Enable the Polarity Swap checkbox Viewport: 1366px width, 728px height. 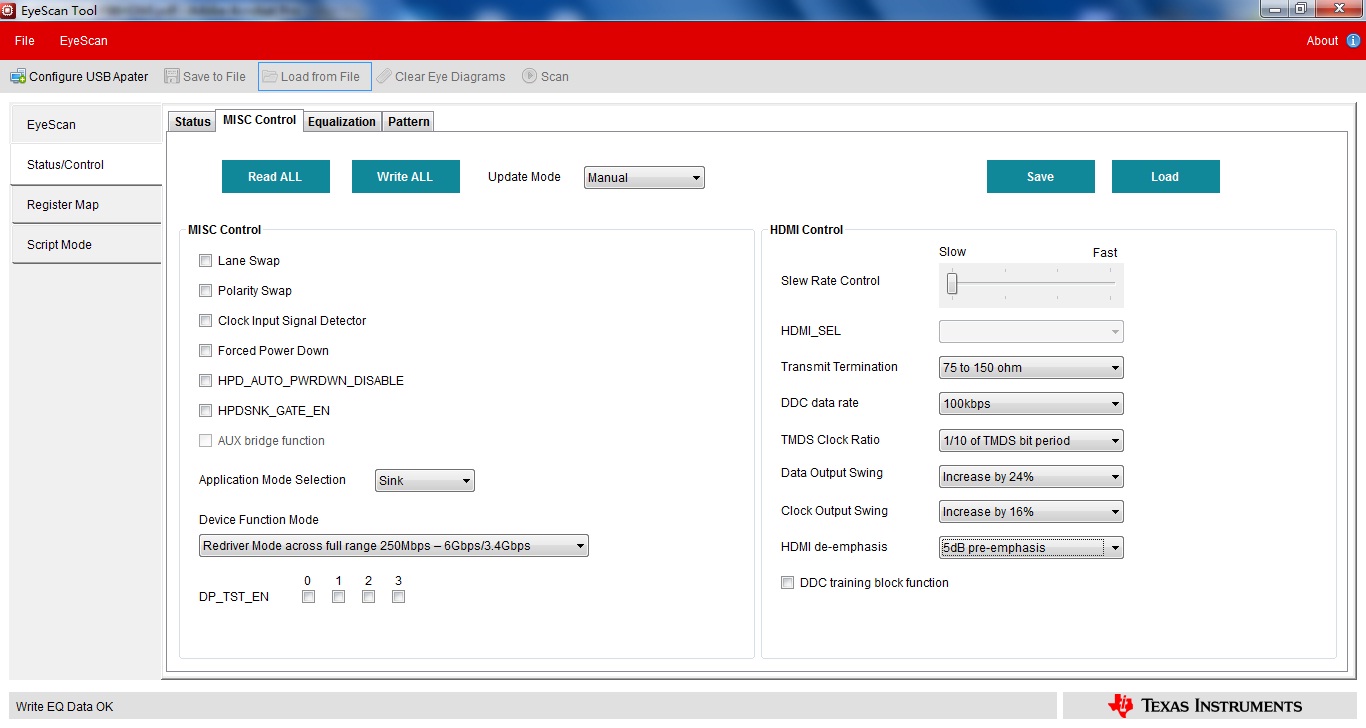click(205, 291)
